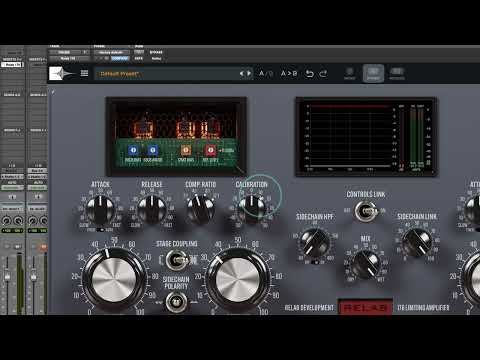Copy settings with the A>B button
The width and height of the screenshot is (480, 360).
(x=289, y=73)
